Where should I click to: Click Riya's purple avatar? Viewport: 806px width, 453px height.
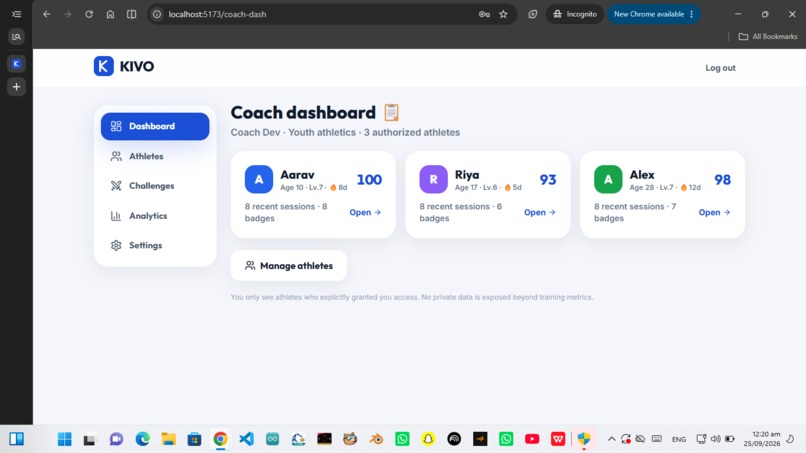(433, 179)
